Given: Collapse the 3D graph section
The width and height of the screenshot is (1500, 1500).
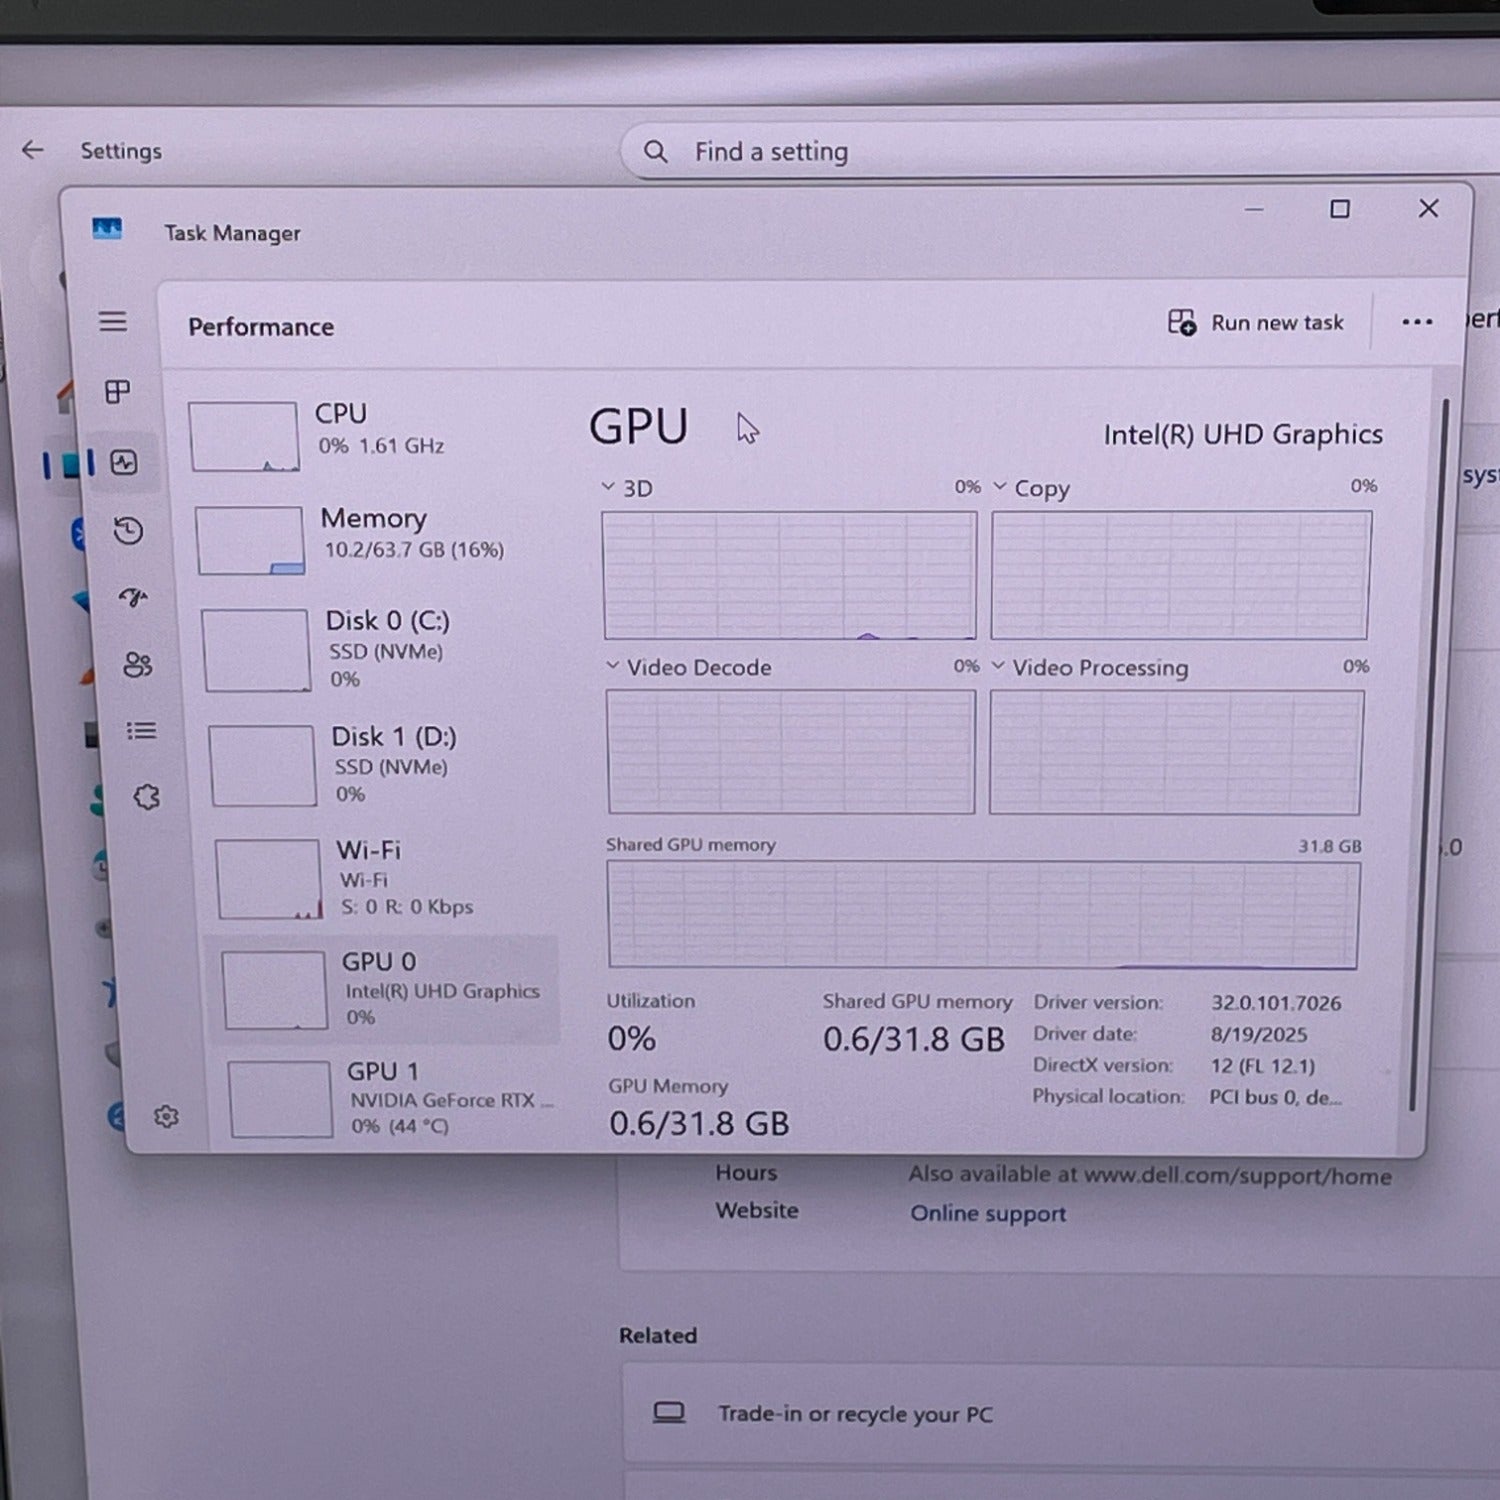Looking at the screenshot, I should click(607, 487).
